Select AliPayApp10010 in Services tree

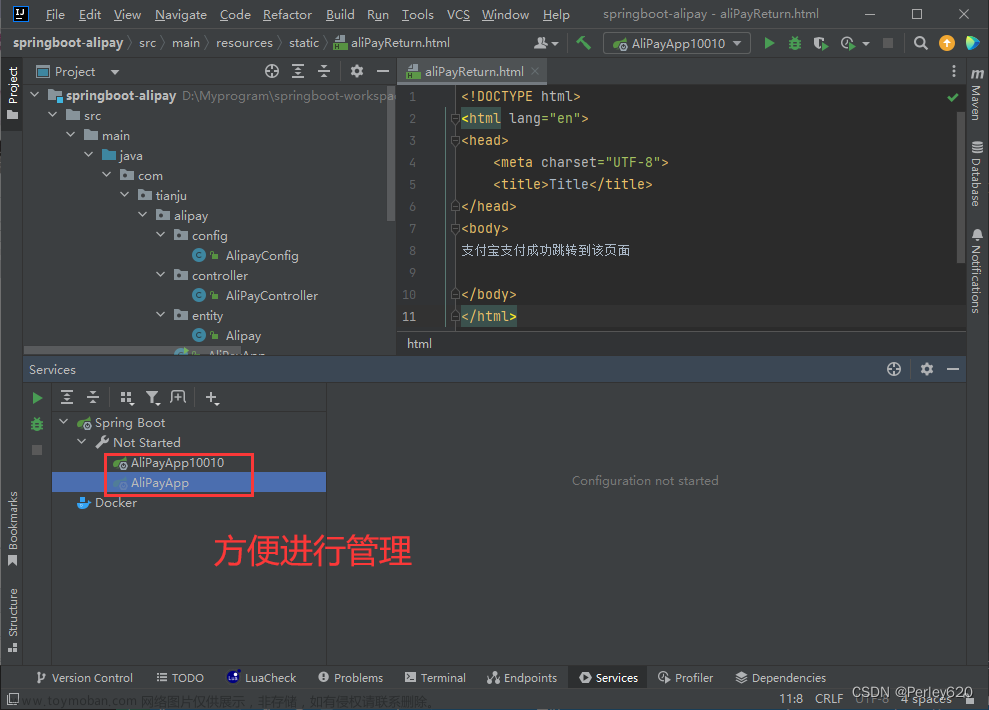(177, 462)
